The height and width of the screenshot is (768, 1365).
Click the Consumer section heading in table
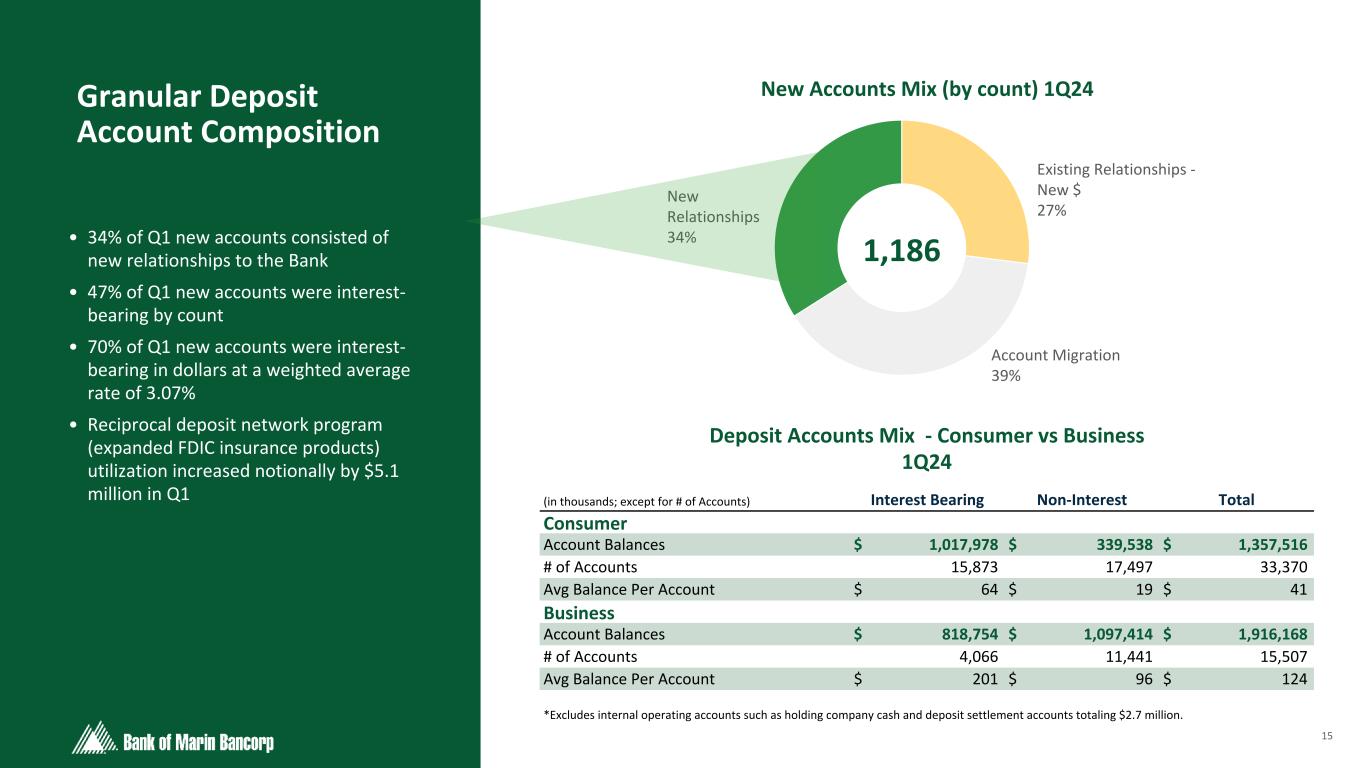click(585, 524)
